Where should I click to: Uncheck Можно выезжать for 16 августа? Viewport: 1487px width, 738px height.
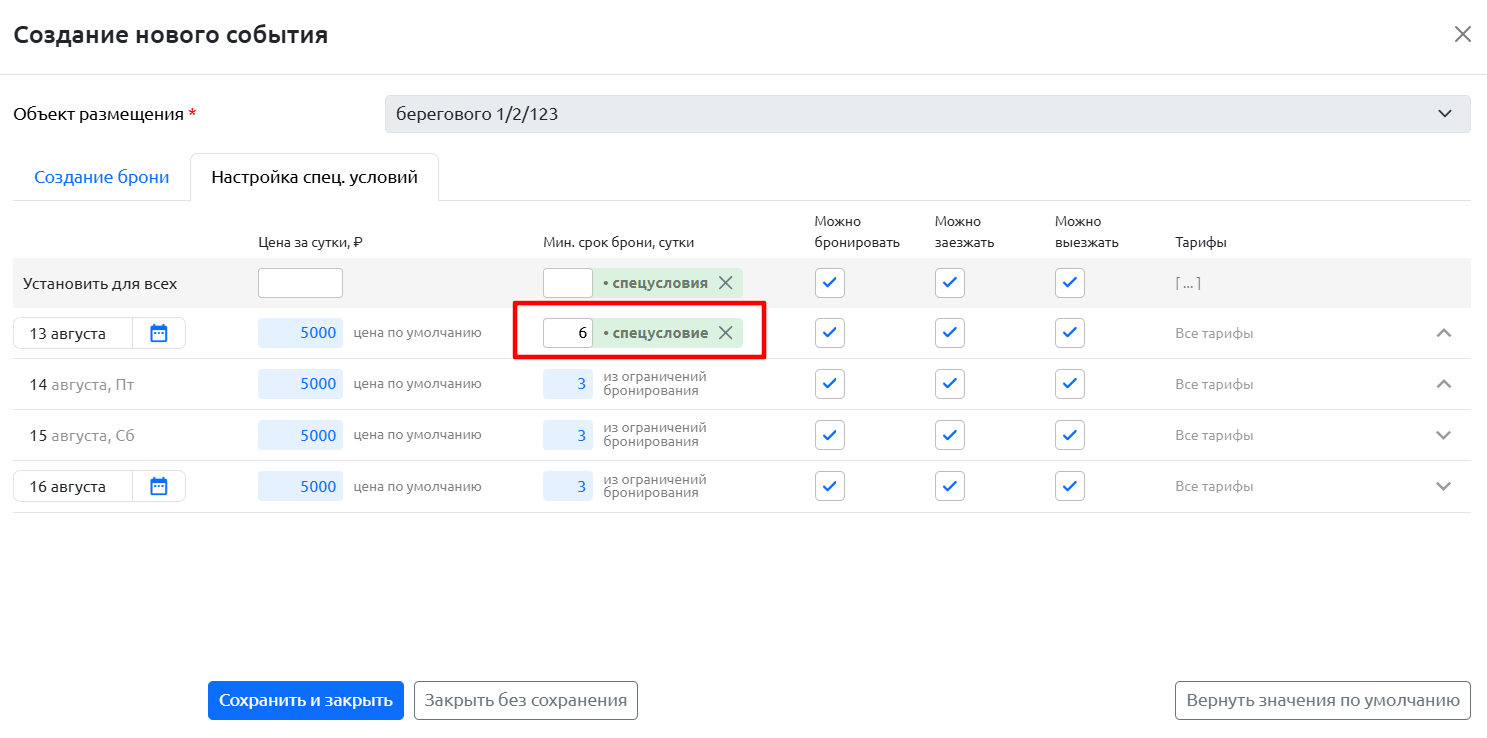pyautogui.click(x=1070, y=486)
